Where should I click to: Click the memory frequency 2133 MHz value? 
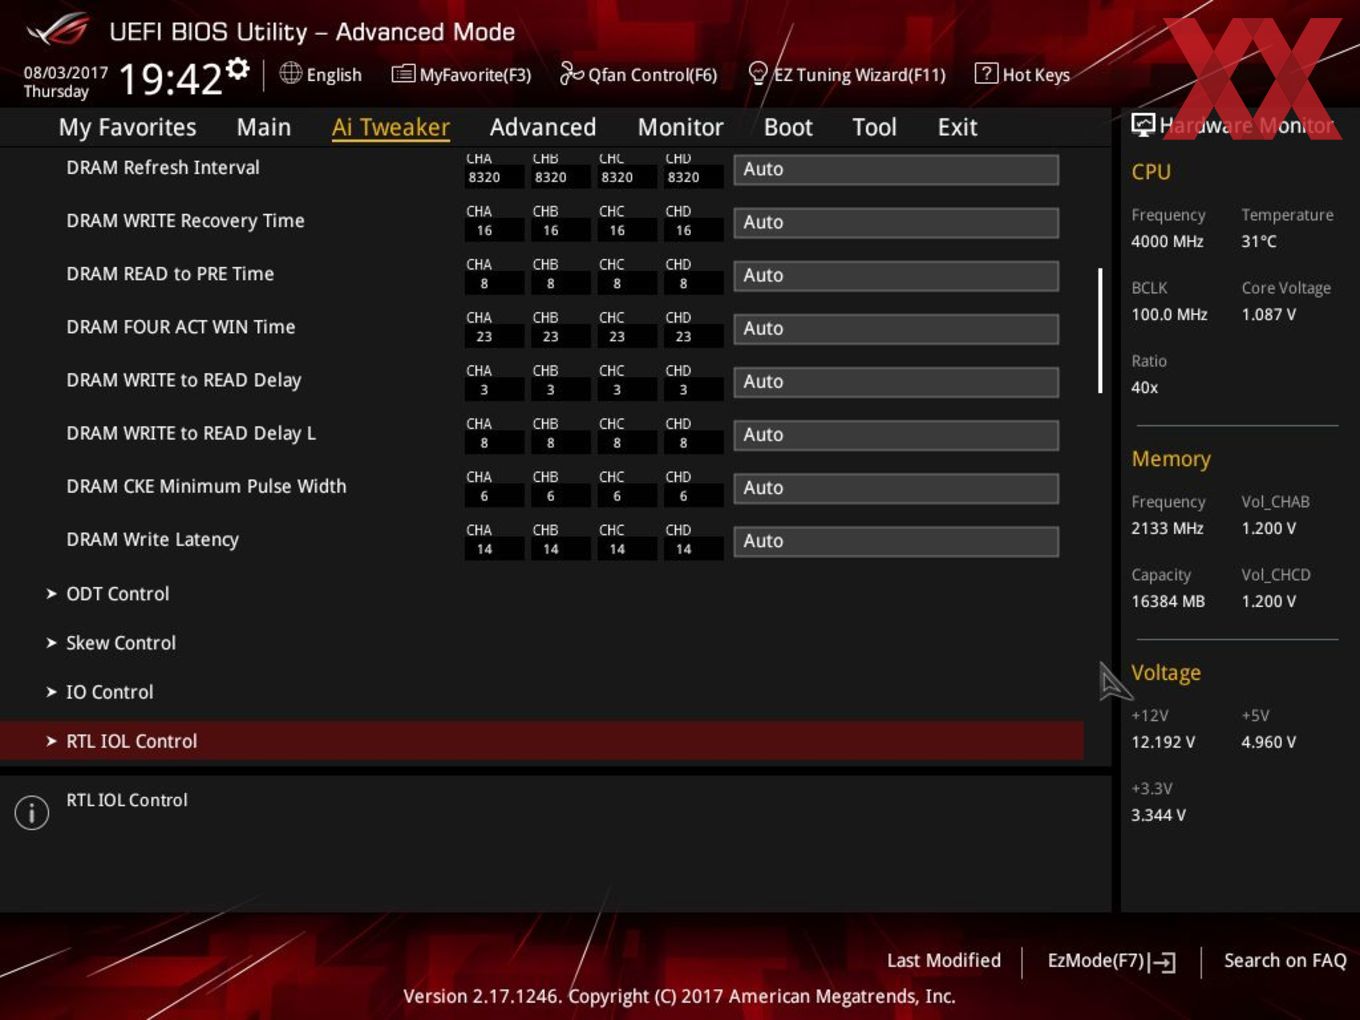coord(1167,528)
